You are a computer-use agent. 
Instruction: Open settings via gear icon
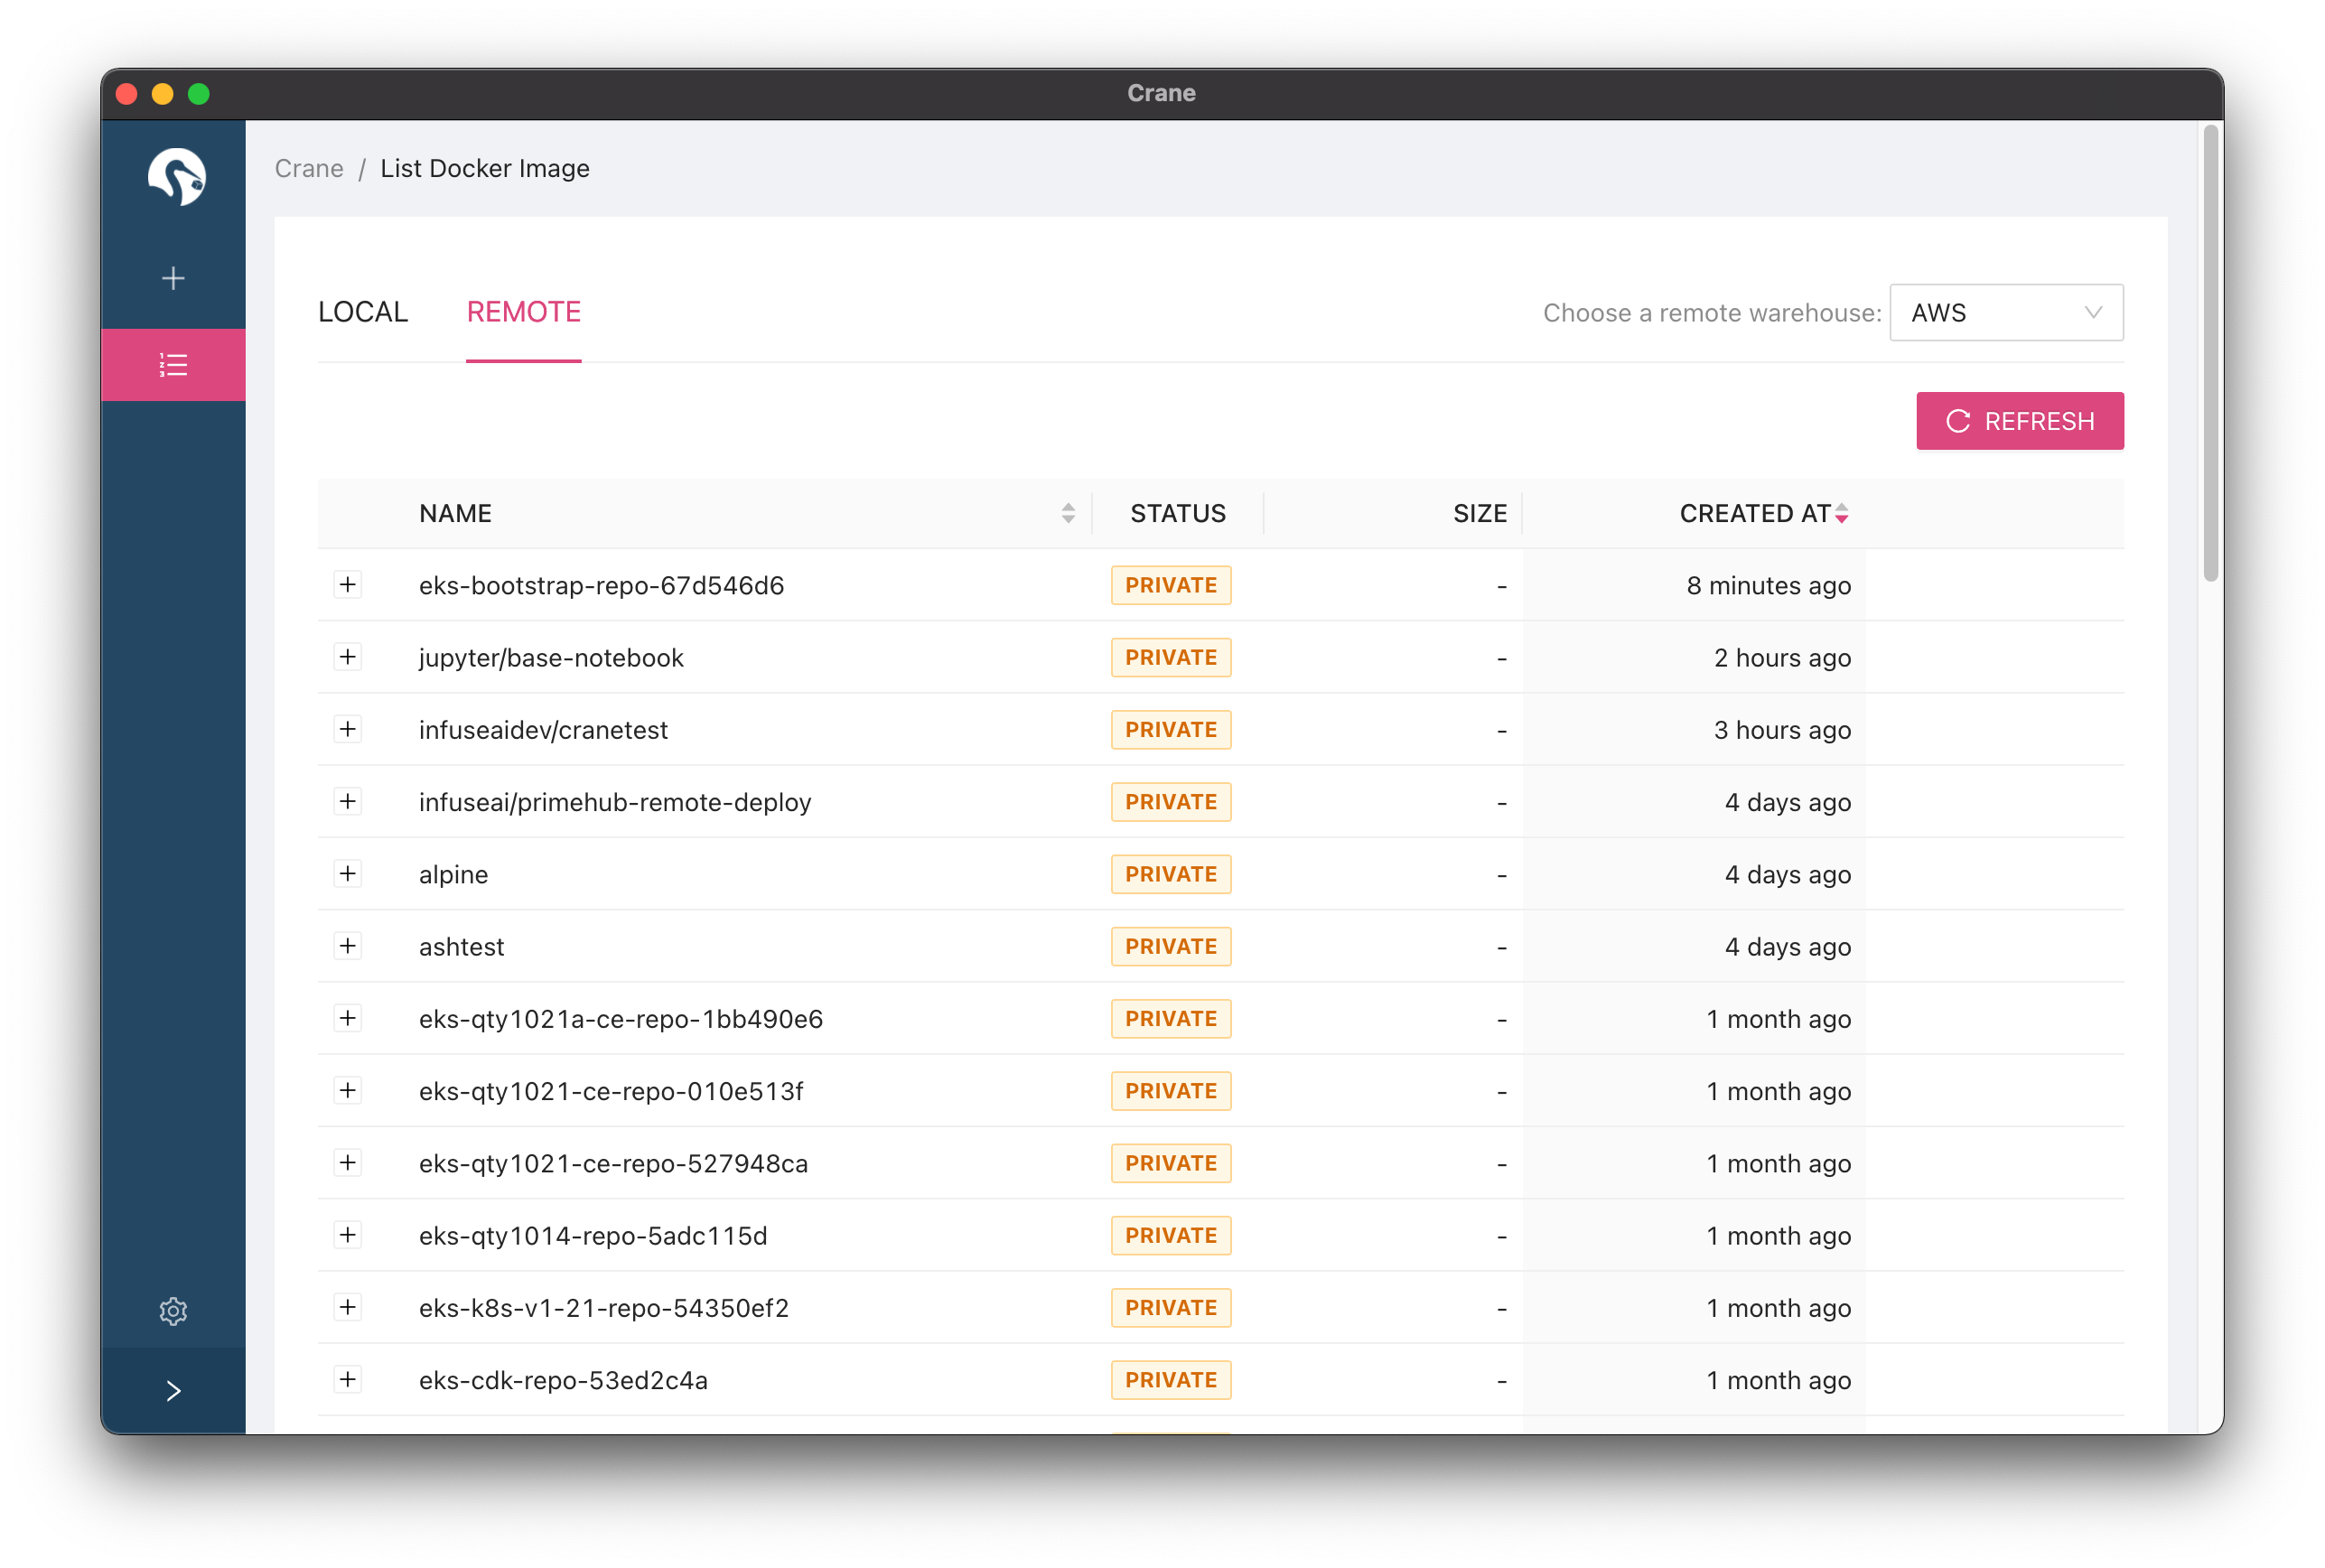pos(173,1311)
